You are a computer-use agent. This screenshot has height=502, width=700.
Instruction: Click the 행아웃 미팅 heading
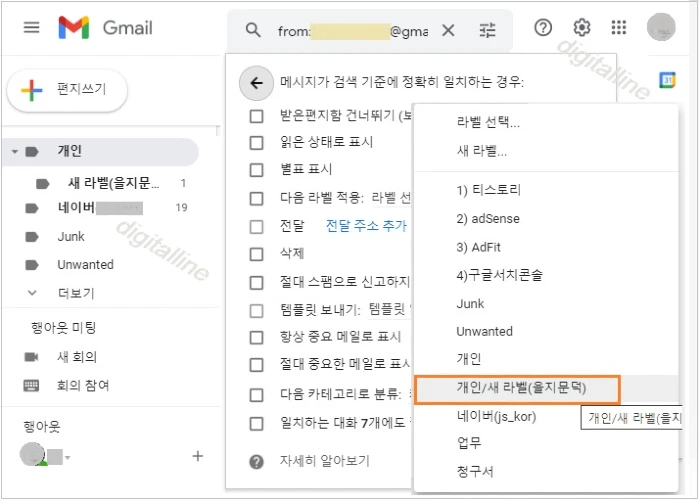(x=63, y=328)
